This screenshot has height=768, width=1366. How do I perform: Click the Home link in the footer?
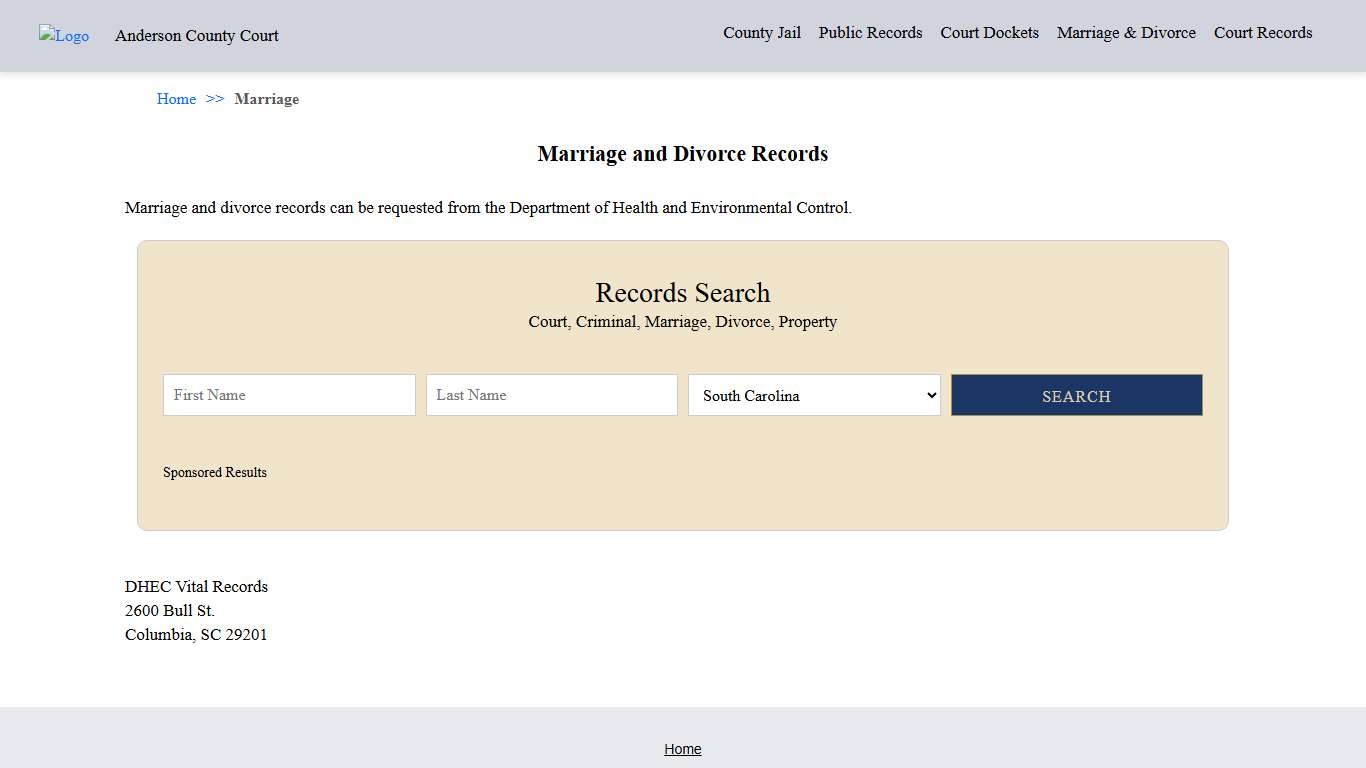click(683, 748)
